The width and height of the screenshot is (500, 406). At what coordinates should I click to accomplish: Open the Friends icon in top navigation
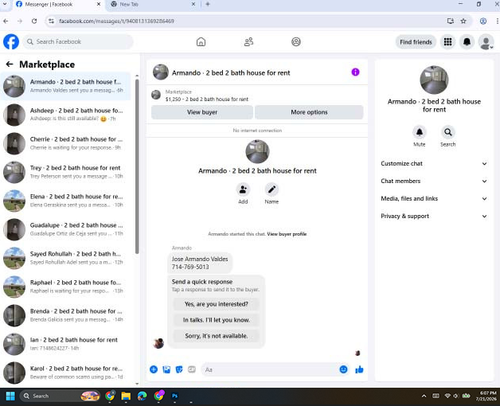249,42
